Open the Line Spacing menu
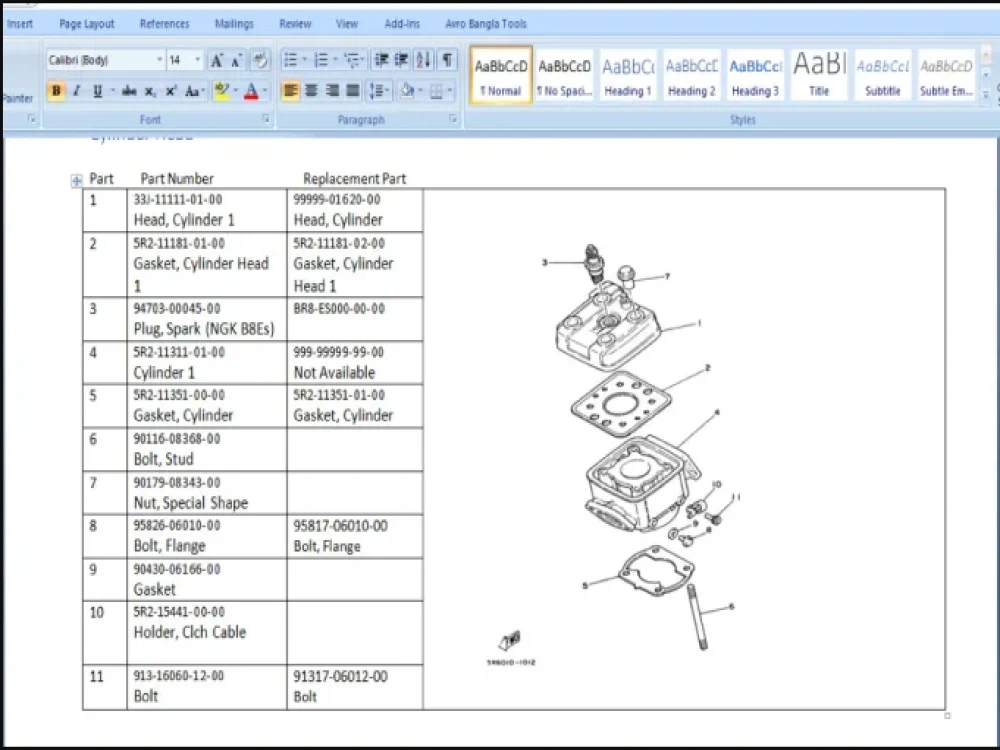The image size is (1000, 750). (379, 91)
